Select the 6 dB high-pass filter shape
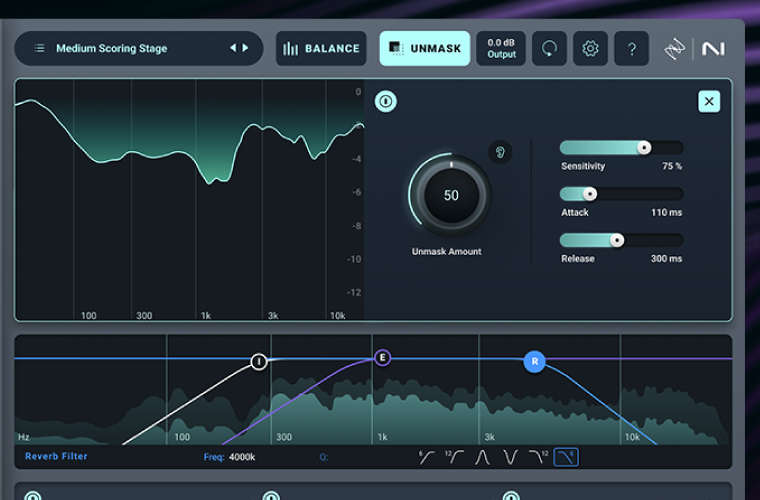 click(x=427, y=457)
